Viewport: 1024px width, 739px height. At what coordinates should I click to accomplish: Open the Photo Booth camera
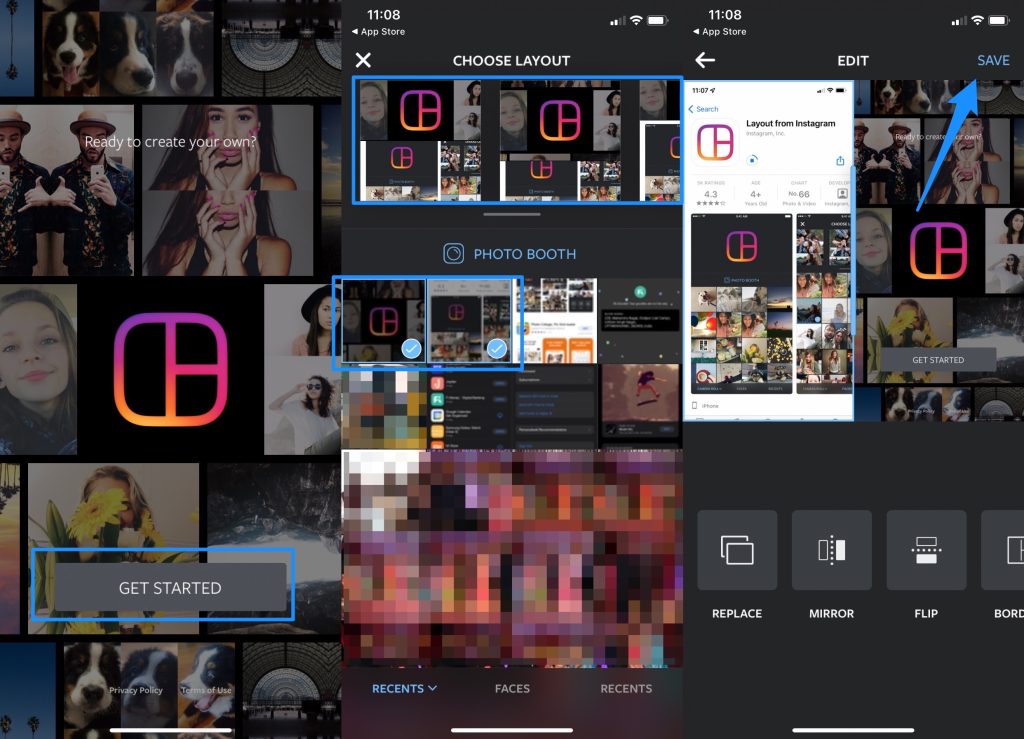510,254
